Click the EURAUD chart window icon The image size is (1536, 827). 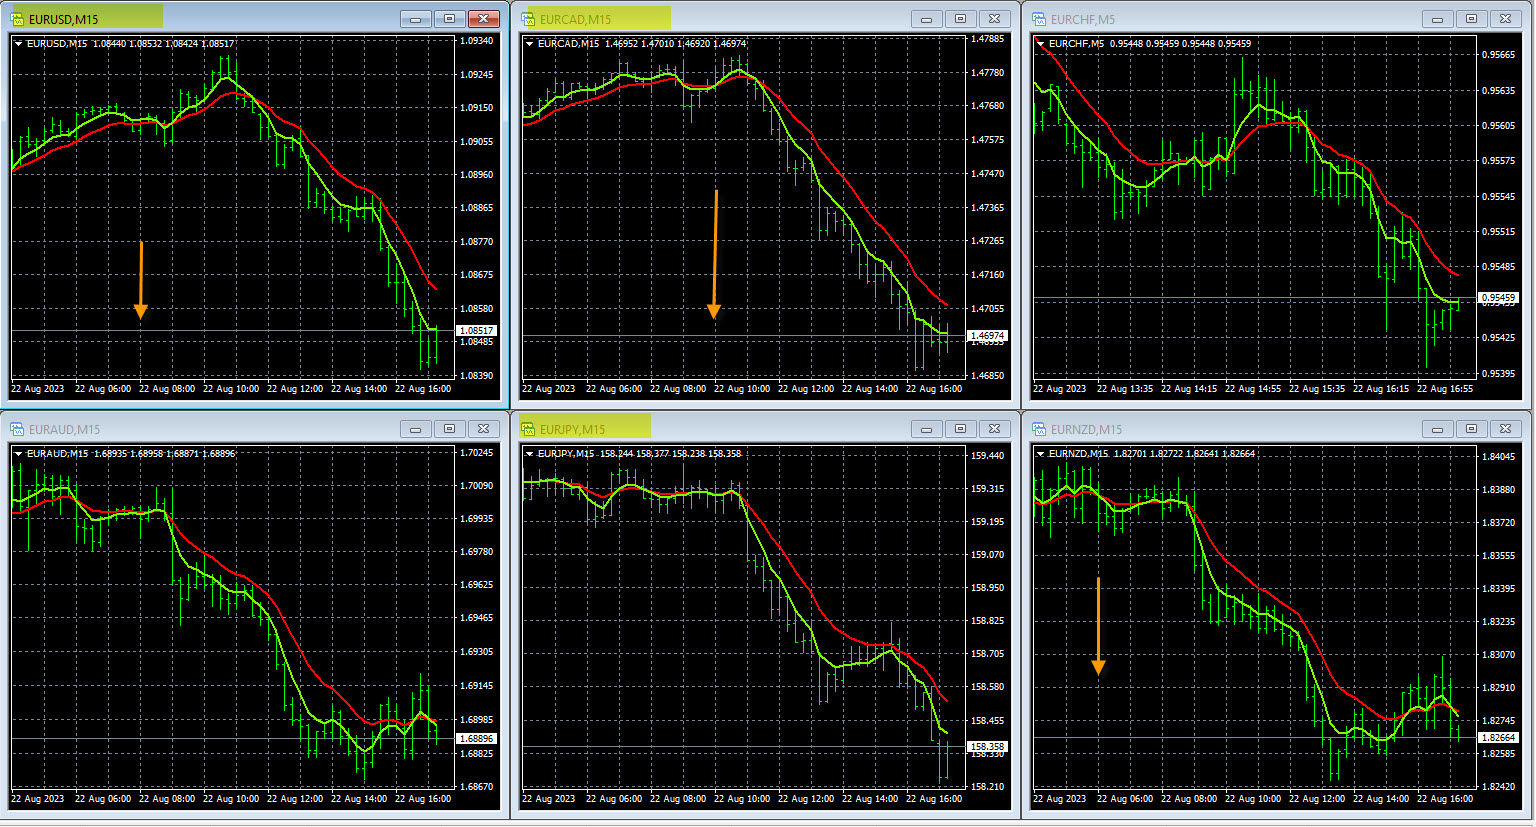click(x=17, y=429)
